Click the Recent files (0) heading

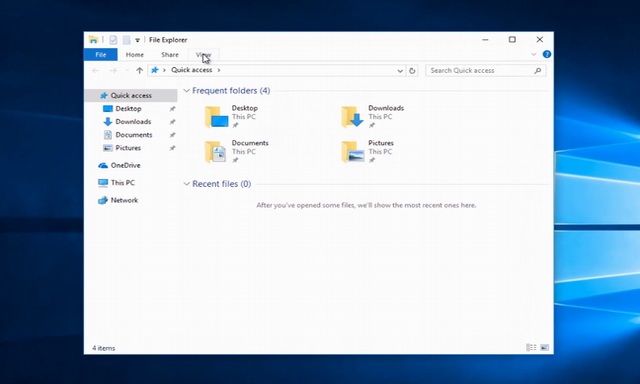(x=222, y=184)
